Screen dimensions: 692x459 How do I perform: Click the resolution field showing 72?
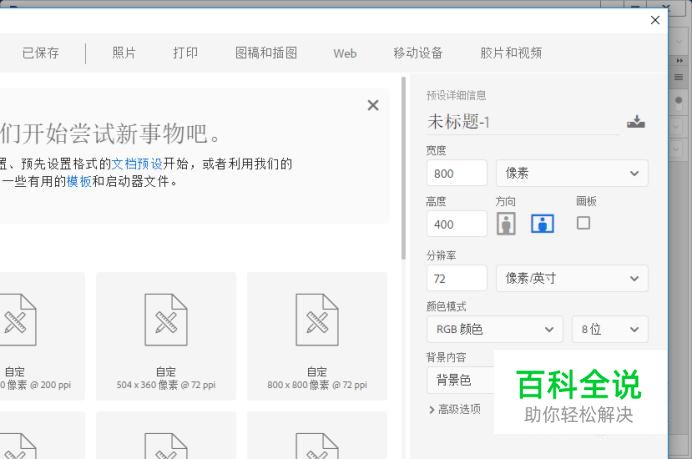click(457, 278)
